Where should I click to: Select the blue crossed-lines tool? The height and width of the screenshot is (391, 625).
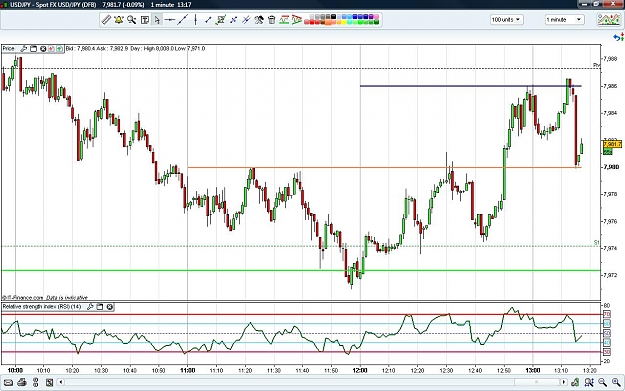tap(234, 20)
